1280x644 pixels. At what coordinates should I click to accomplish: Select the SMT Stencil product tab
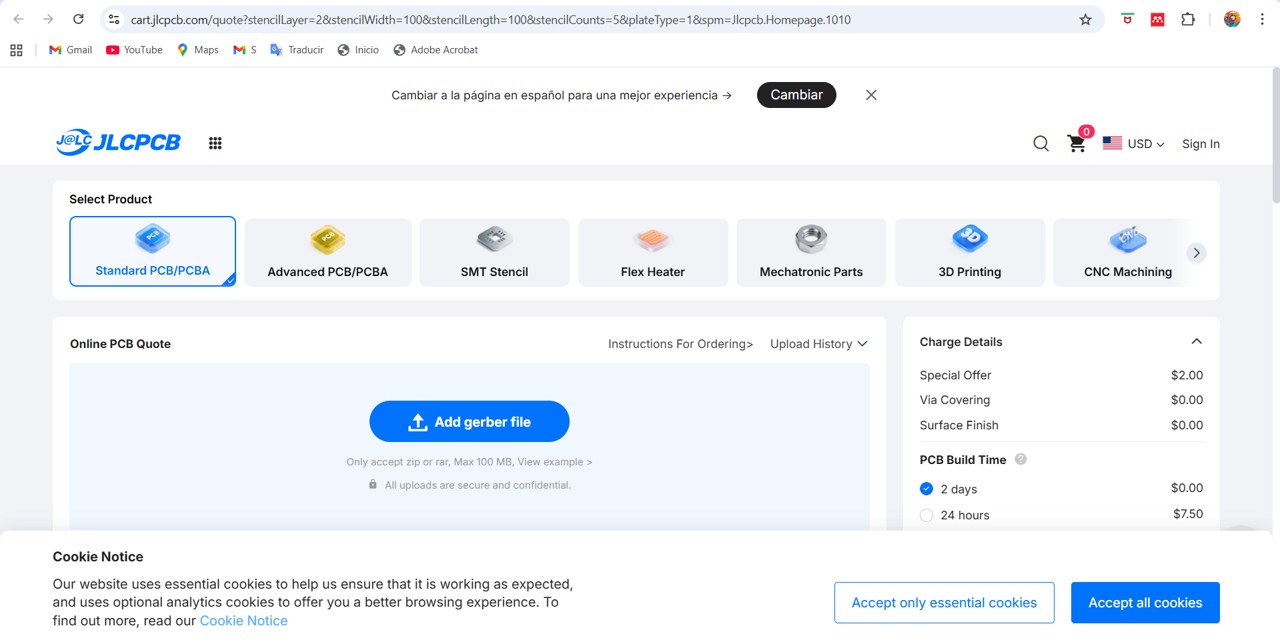coord(494,252)
